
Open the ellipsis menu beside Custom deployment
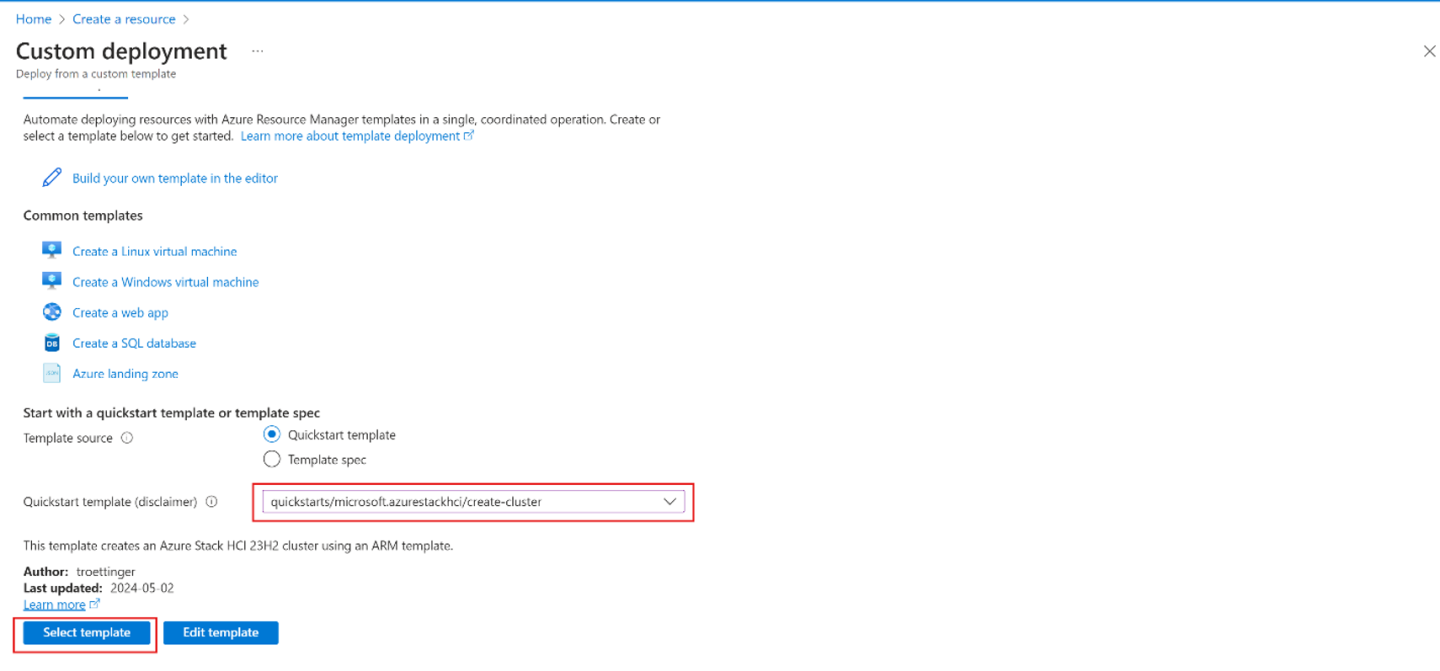pos(257,51)
